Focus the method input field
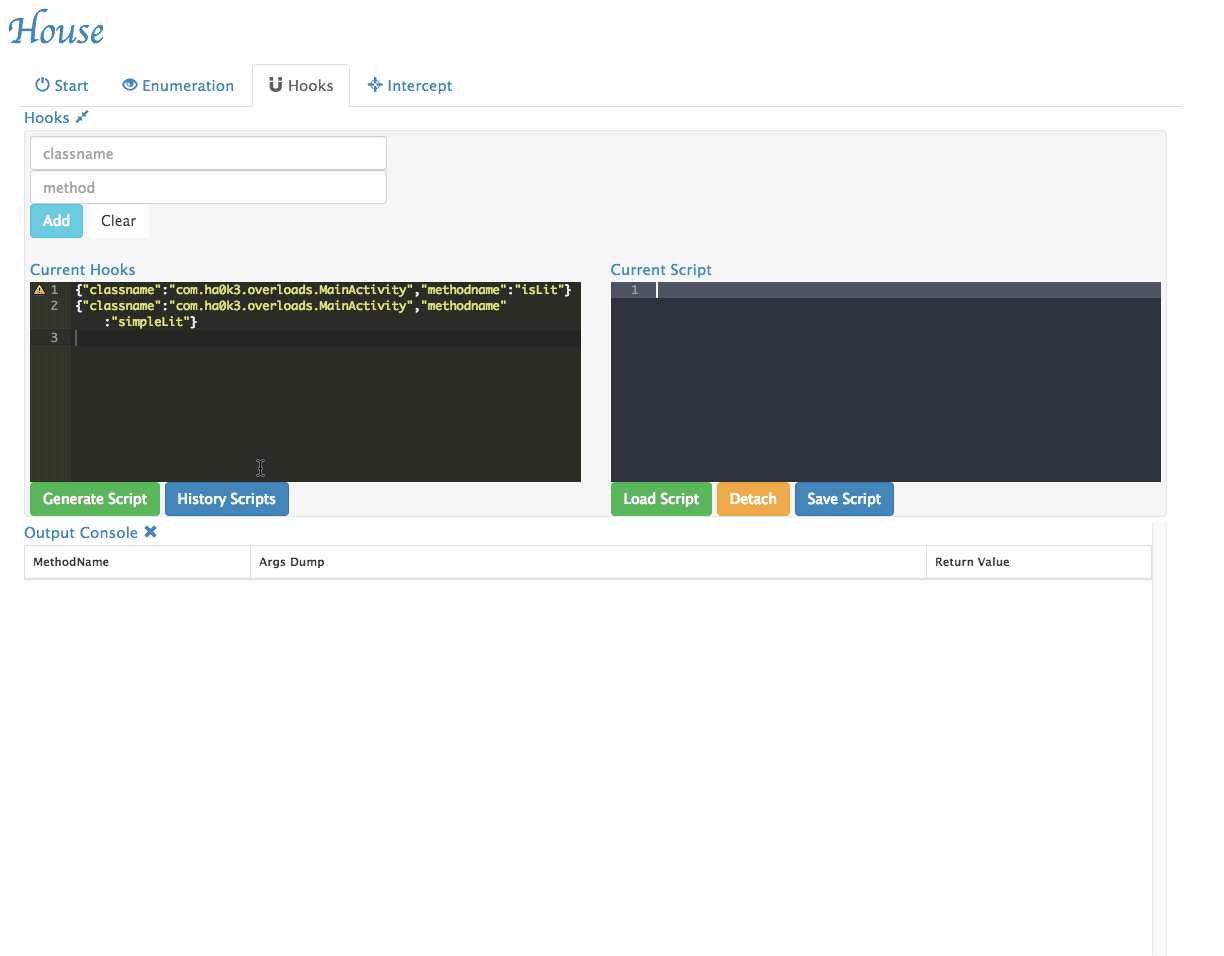1224x956 pixels. coord(207,187)
